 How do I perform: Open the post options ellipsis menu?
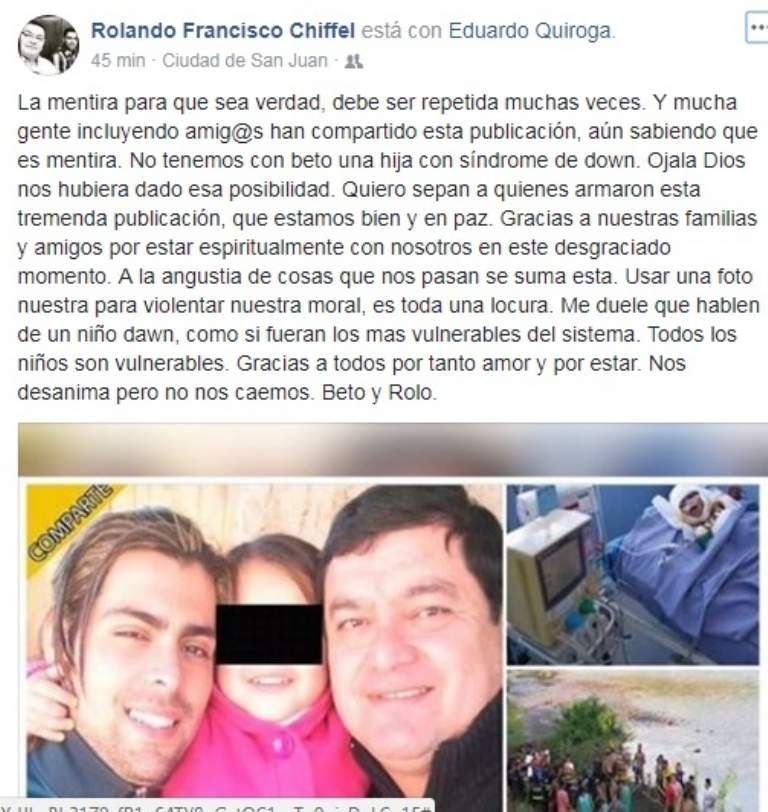coord(757,28)
